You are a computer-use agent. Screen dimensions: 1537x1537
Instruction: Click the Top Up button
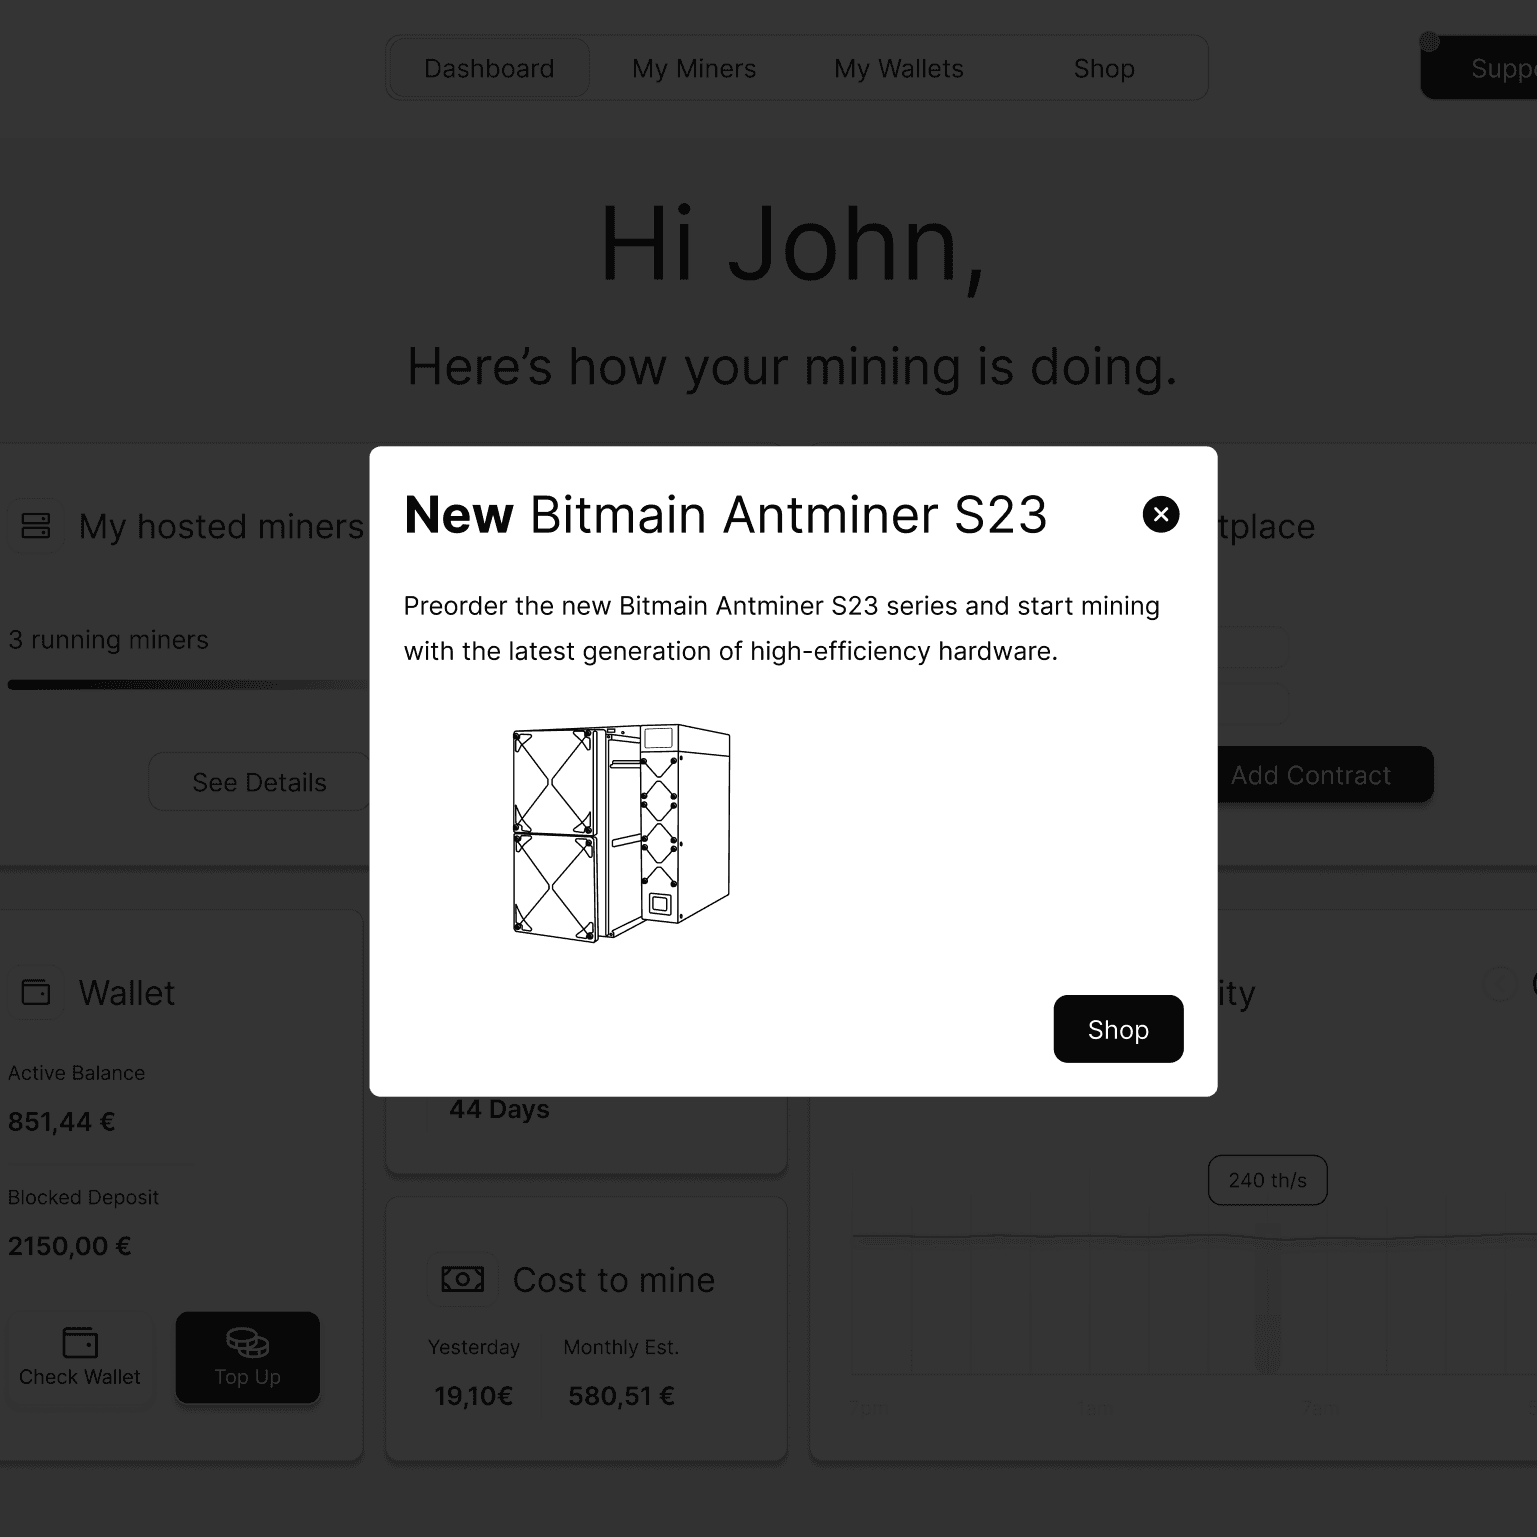click(x=248, y=1358)
